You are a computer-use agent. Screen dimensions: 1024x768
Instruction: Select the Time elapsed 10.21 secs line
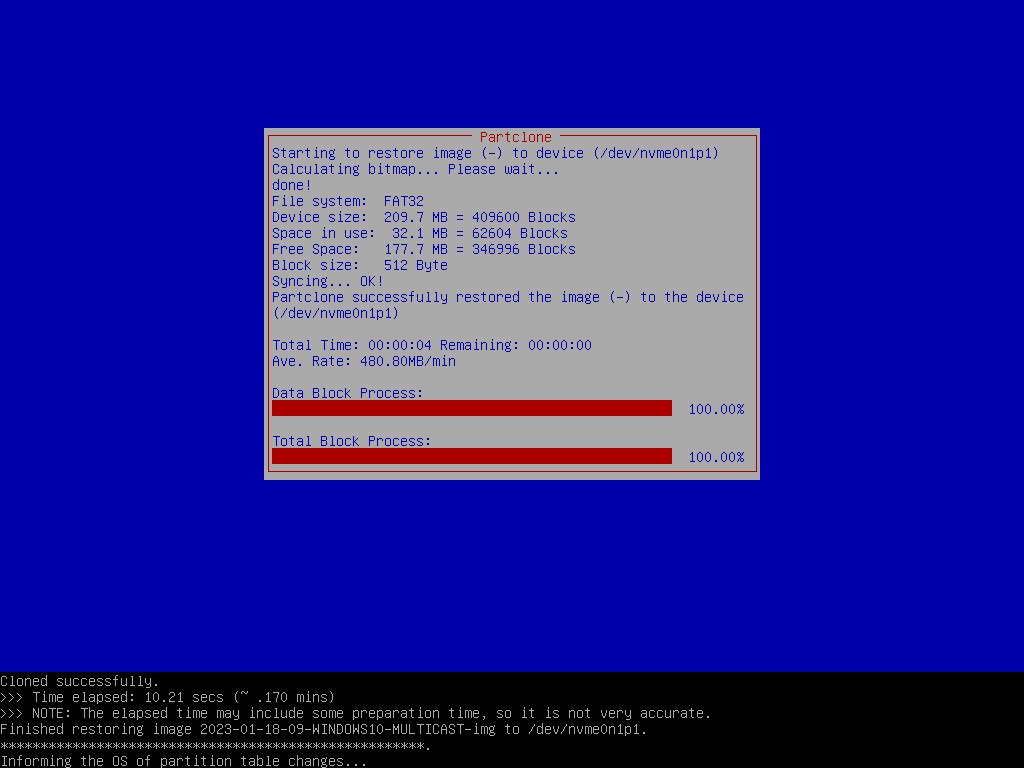pos(168,697)
